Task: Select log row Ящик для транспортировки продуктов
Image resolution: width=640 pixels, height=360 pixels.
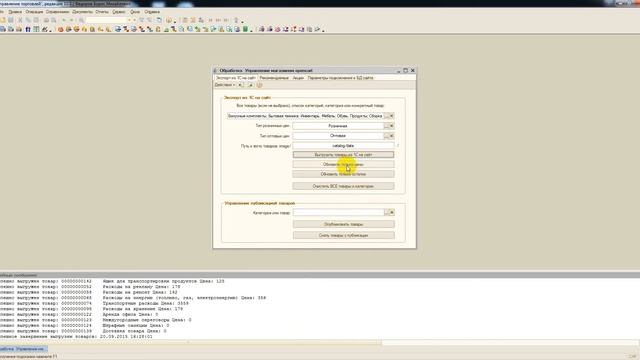Action: [x=112, y=281]
